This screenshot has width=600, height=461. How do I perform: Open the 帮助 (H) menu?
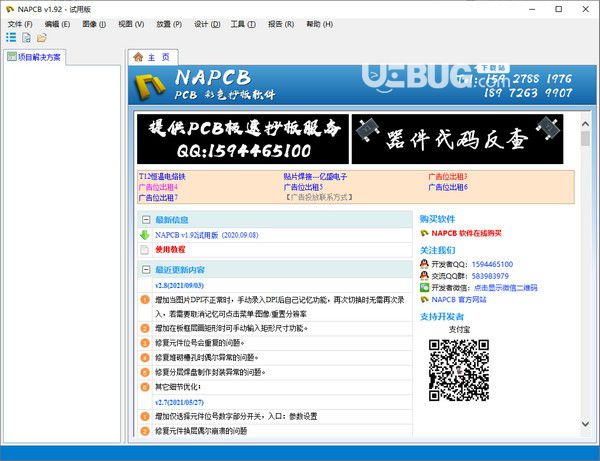click(x=320, y=24)
